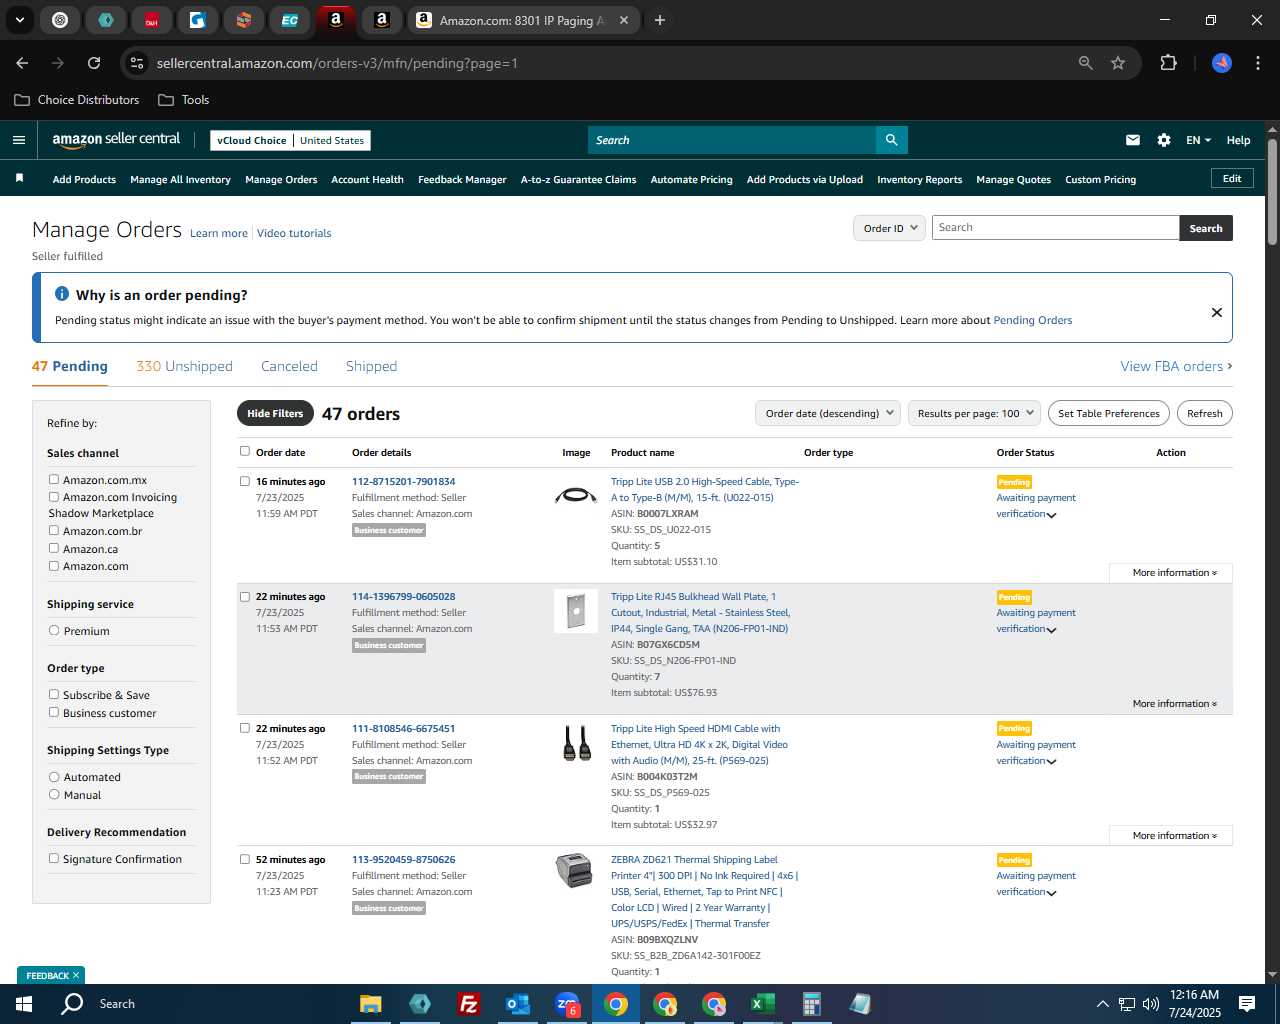Viewport: 1280px width, 1024px height.
Task: Switch to the Shipped tab
Action: (x=371, y=366)
